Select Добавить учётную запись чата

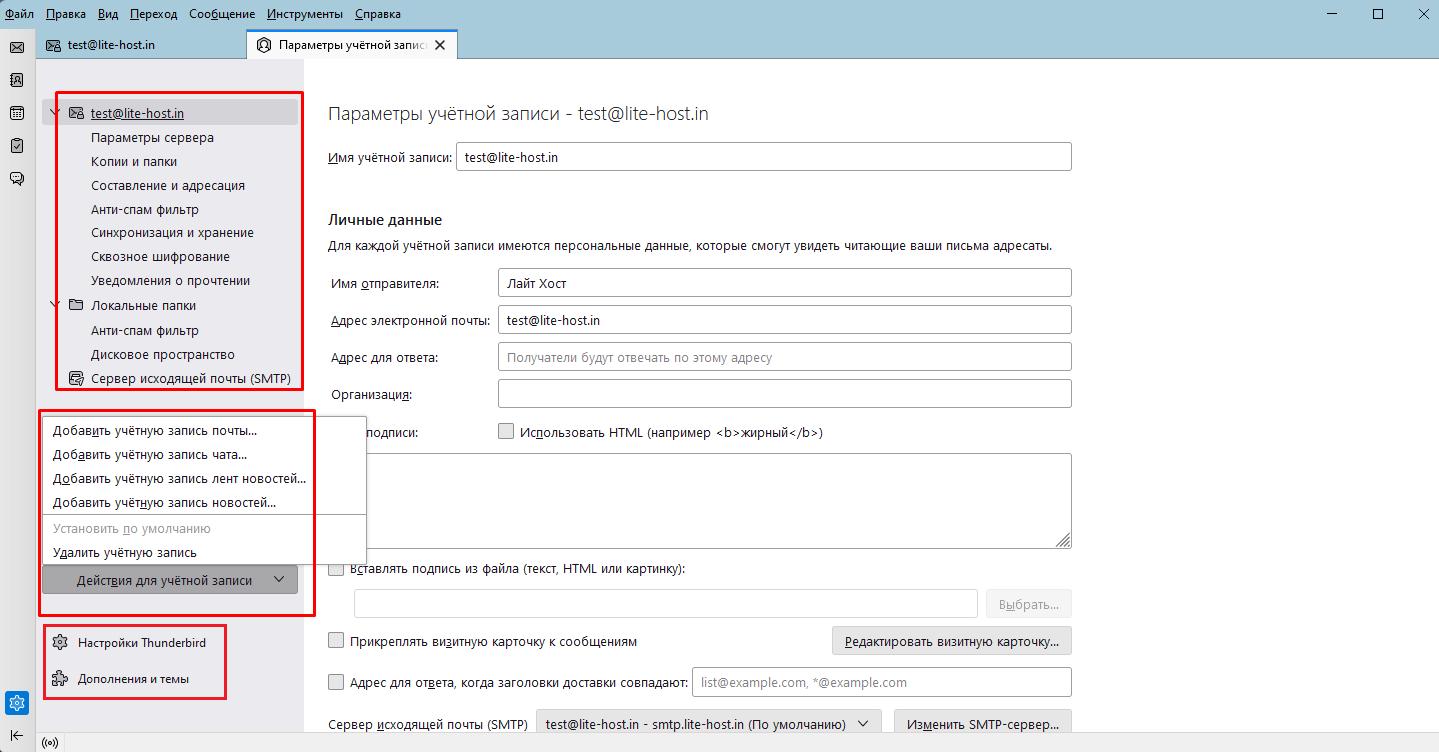tap(205, 455)
